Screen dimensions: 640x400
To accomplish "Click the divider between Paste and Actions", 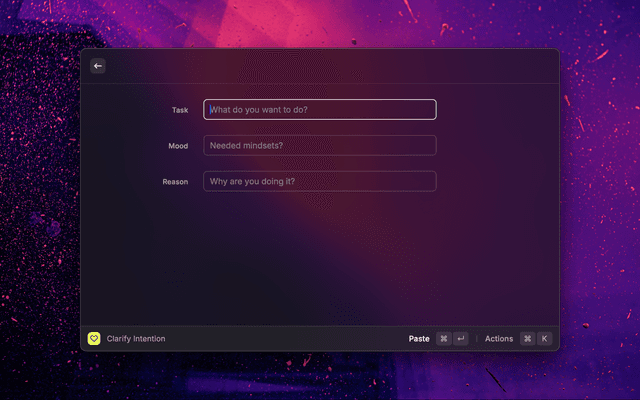I will coord(477,339).
